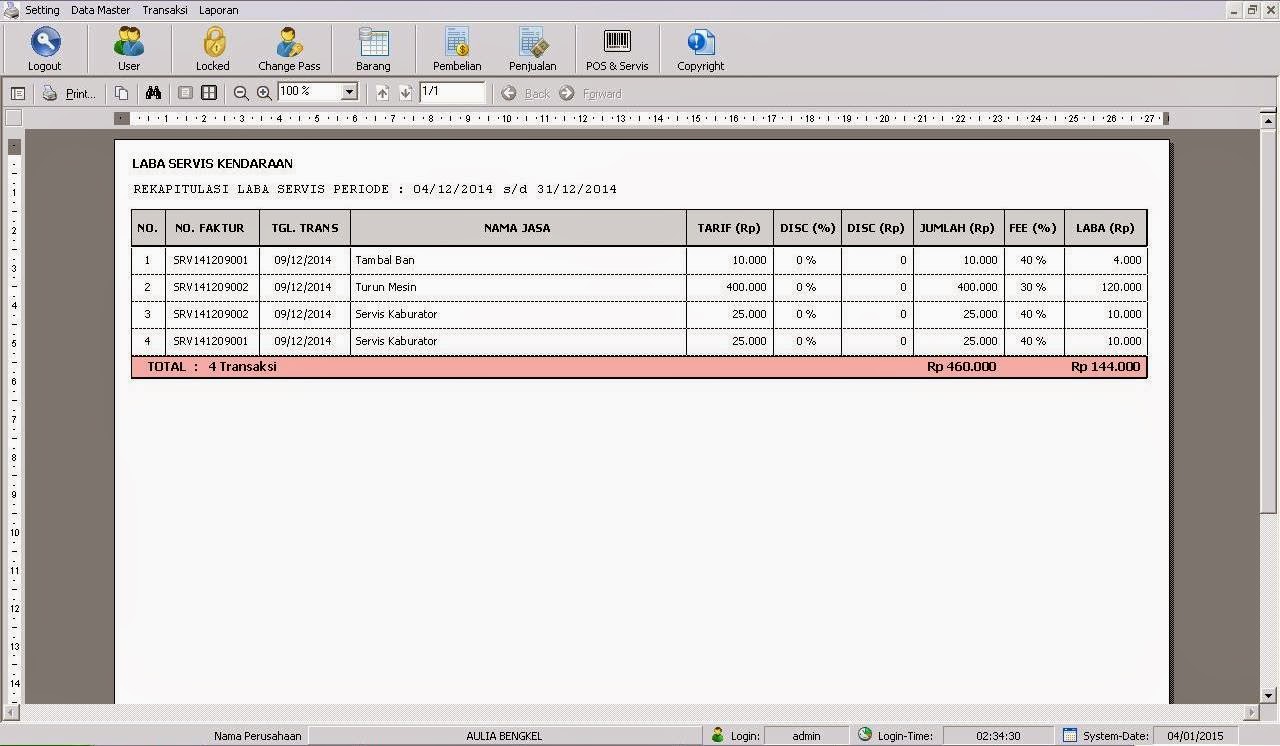Click AULIA BENGKEL in status bar
Viewport: 1280px width, 746px height.
(x=504, y=736)
